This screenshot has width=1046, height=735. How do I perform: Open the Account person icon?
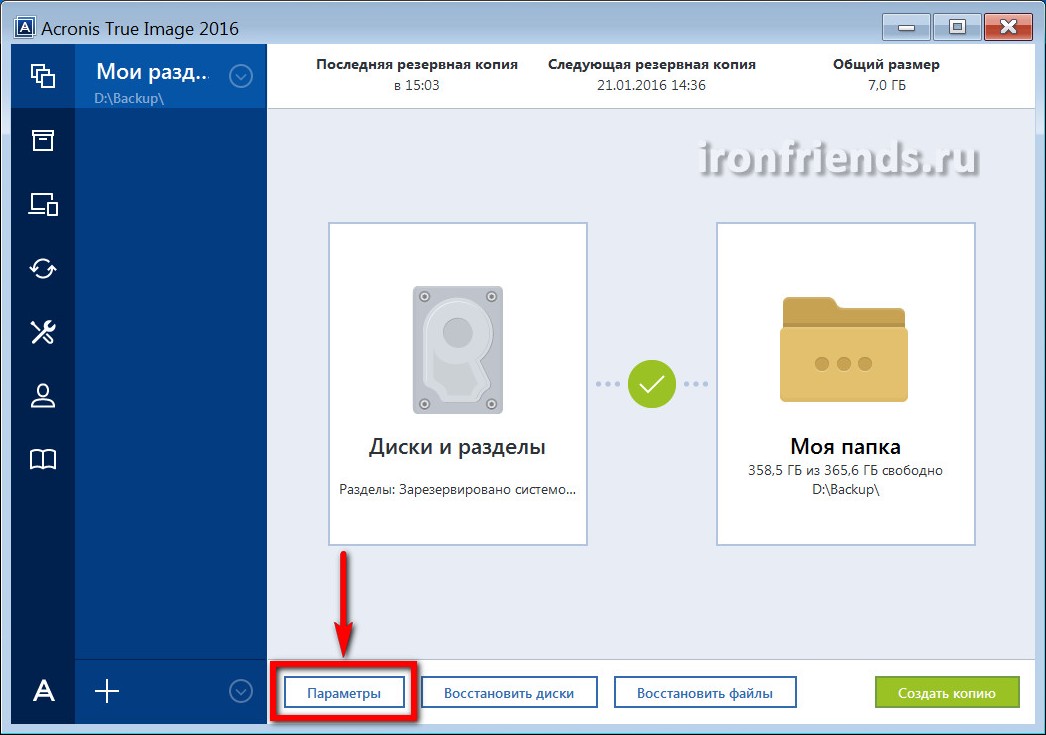(42, 396)
